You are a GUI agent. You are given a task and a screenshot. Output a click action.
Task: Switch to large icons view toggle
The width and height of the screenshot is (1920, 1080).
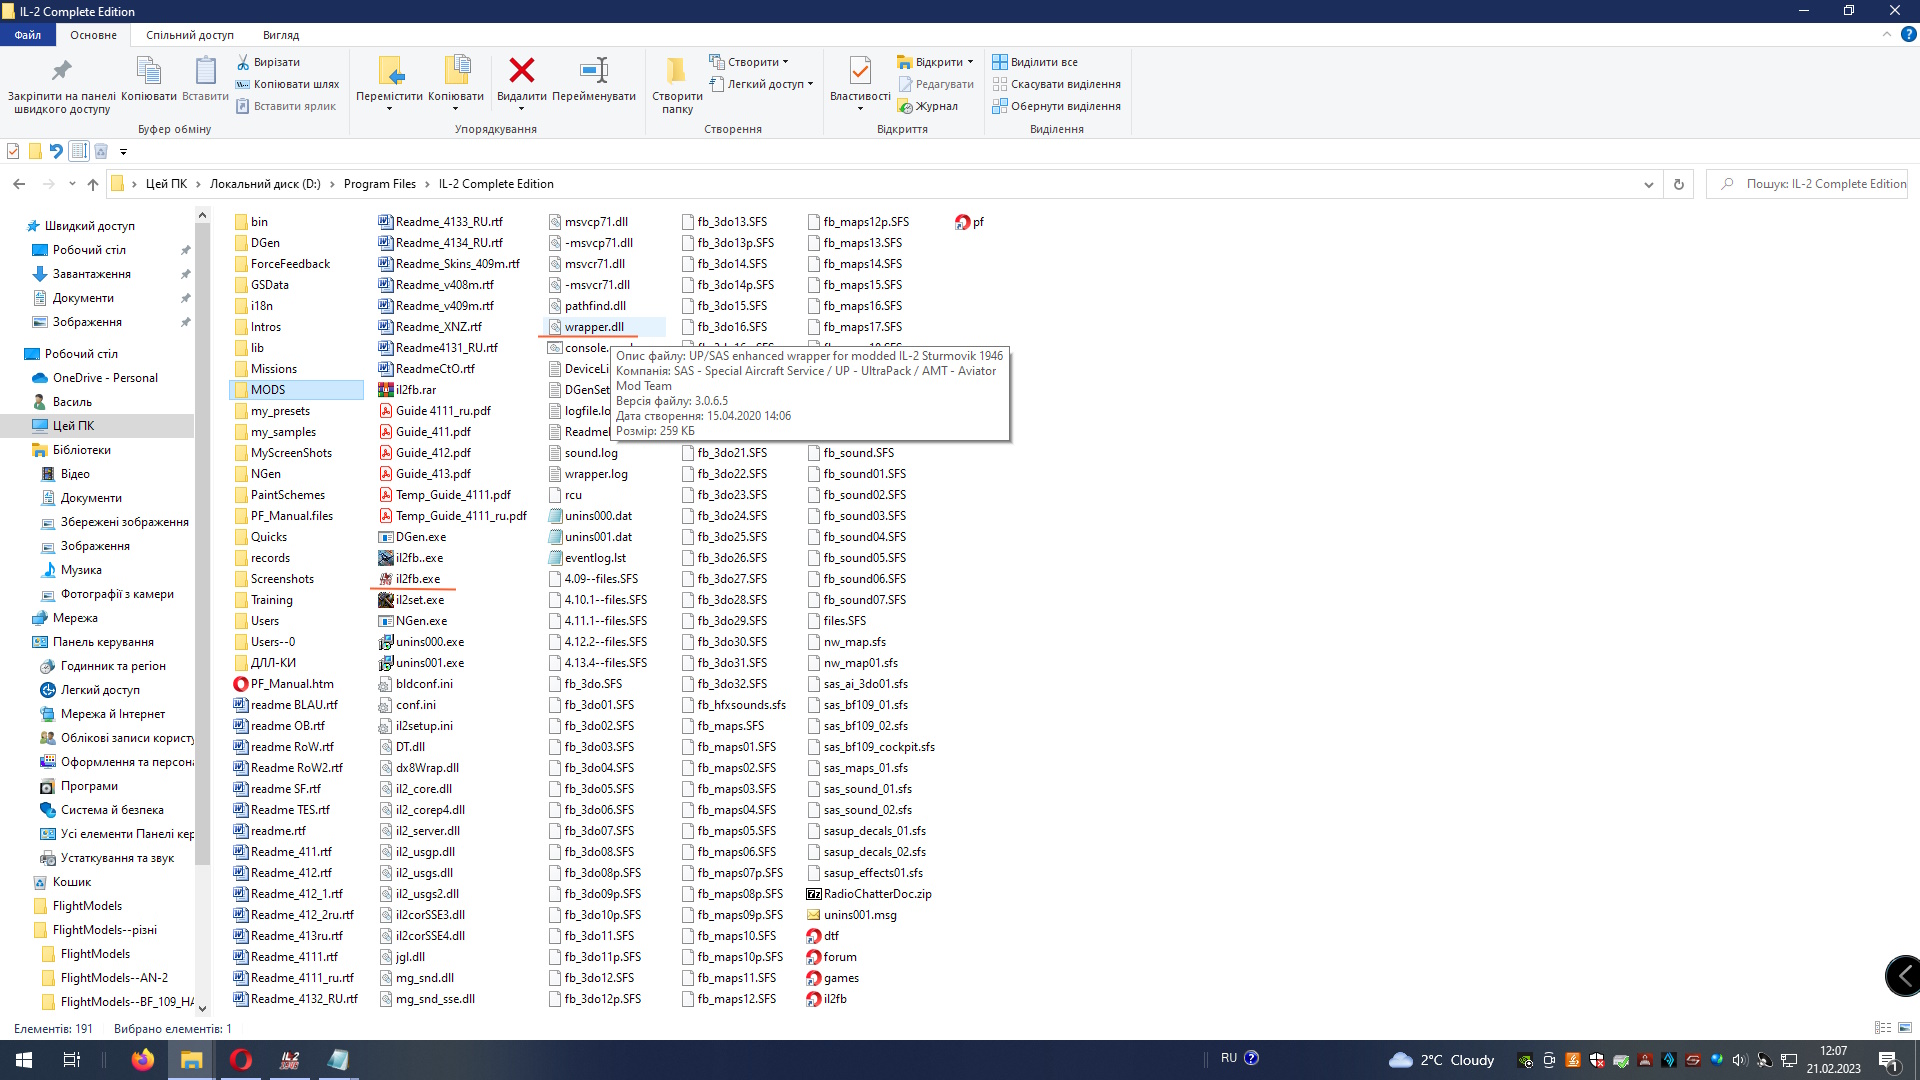tap(1905, 1028)
